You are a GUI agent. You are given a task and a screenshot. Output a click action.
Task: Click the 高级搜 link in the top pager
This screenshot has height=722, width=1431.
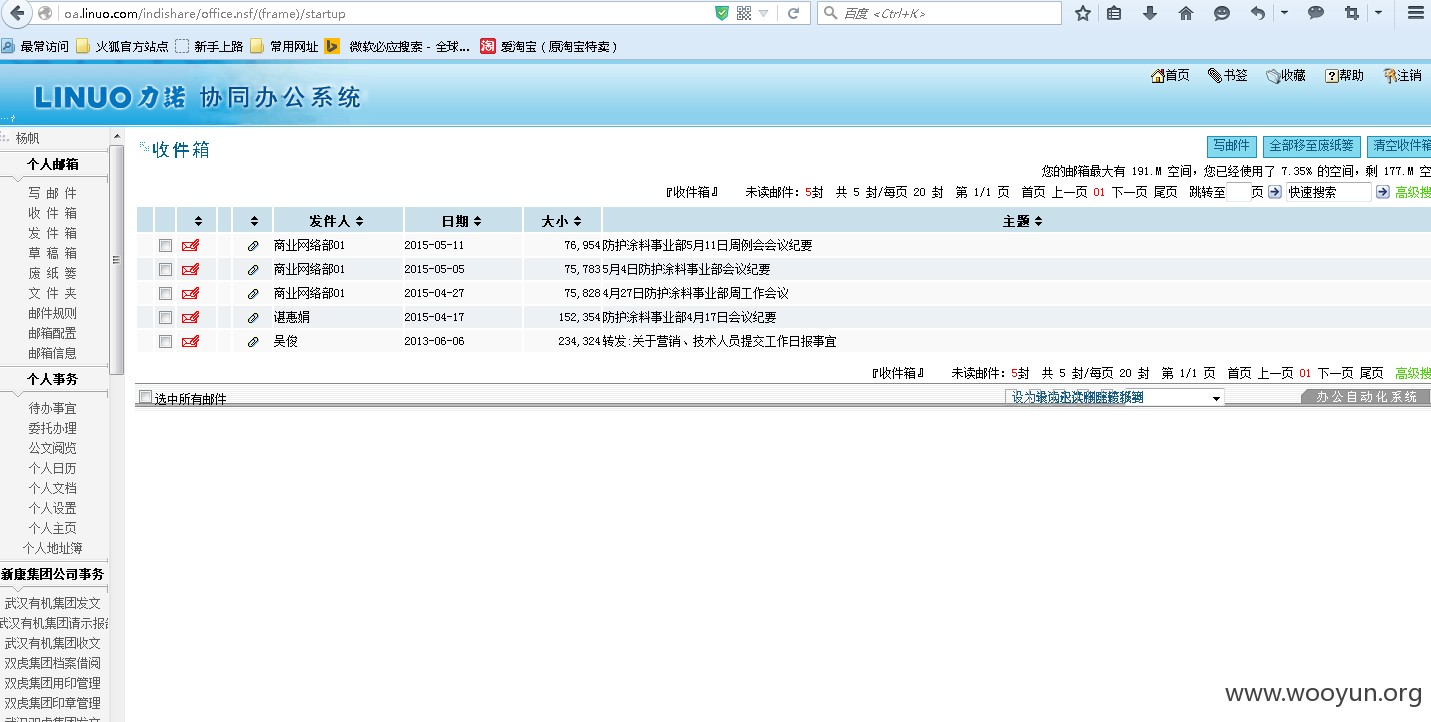click(1413, 192)
